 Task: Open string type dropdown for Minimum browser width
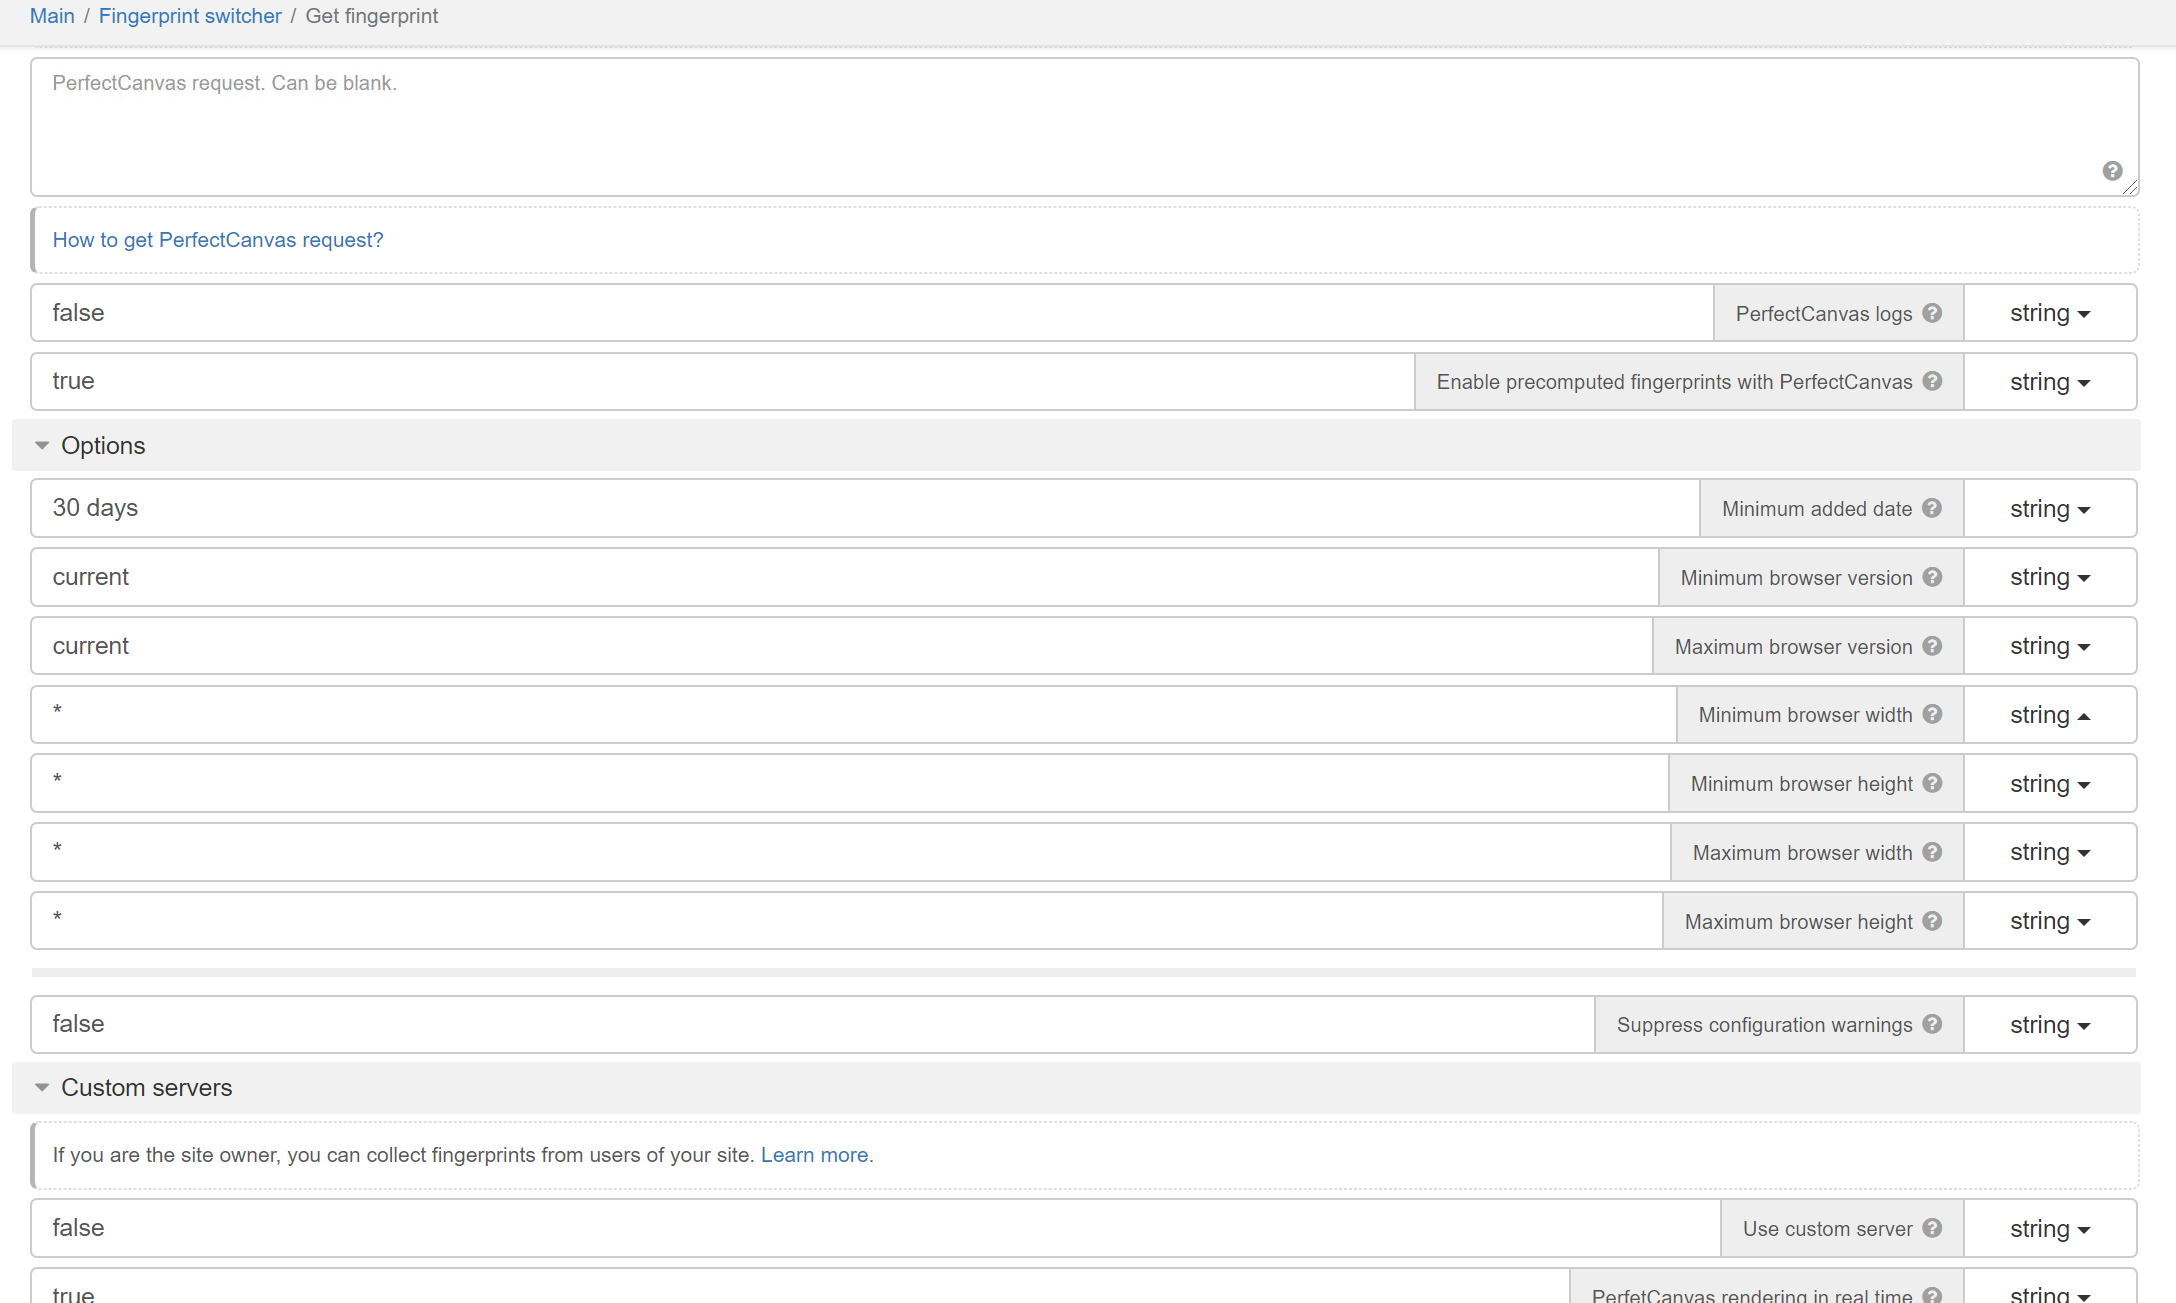pos(2049,715)
